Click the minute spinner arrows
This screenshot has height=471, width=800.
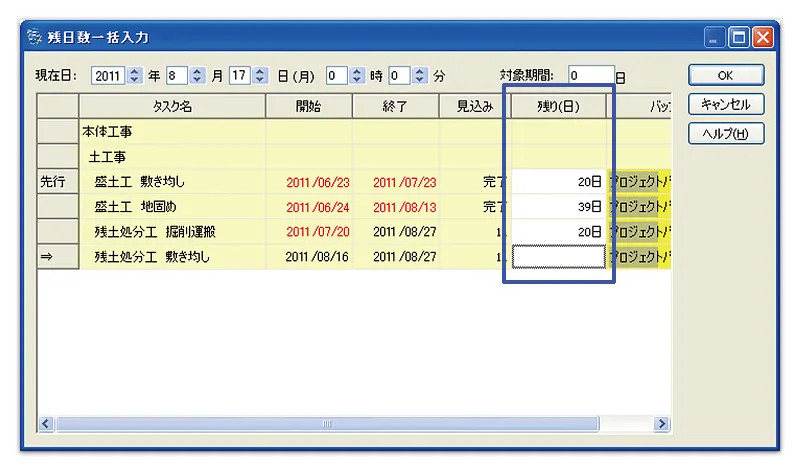tap(420, 76)
